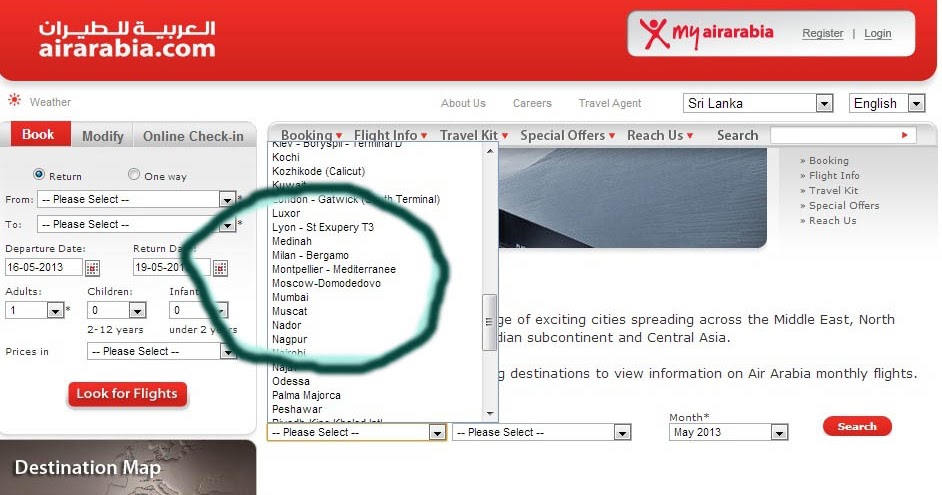The height and width of the screenshot is (495, 942).
Task: Click the destination list scroll up arrow
Action: pyautogui.click(x=490, y=151)
